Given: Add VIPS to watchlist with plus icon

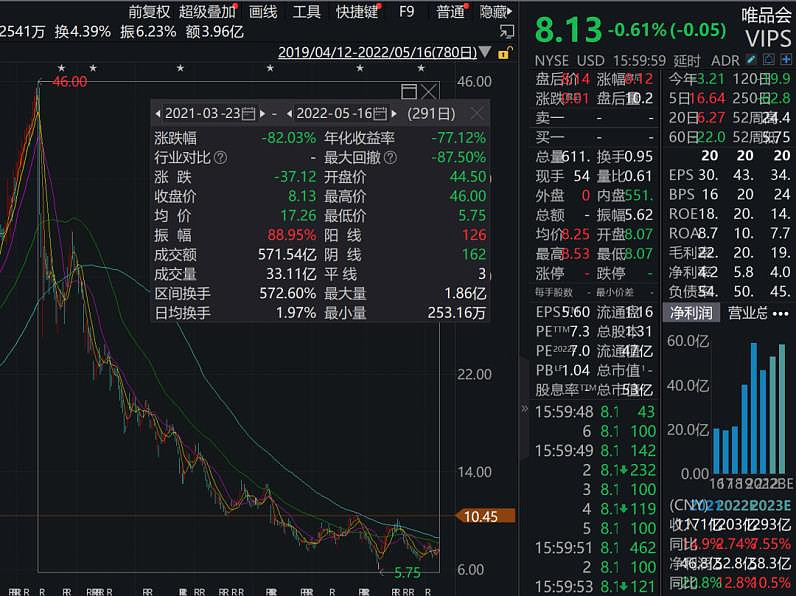Looking at the screenshot, I should click(x=786, y=60).
